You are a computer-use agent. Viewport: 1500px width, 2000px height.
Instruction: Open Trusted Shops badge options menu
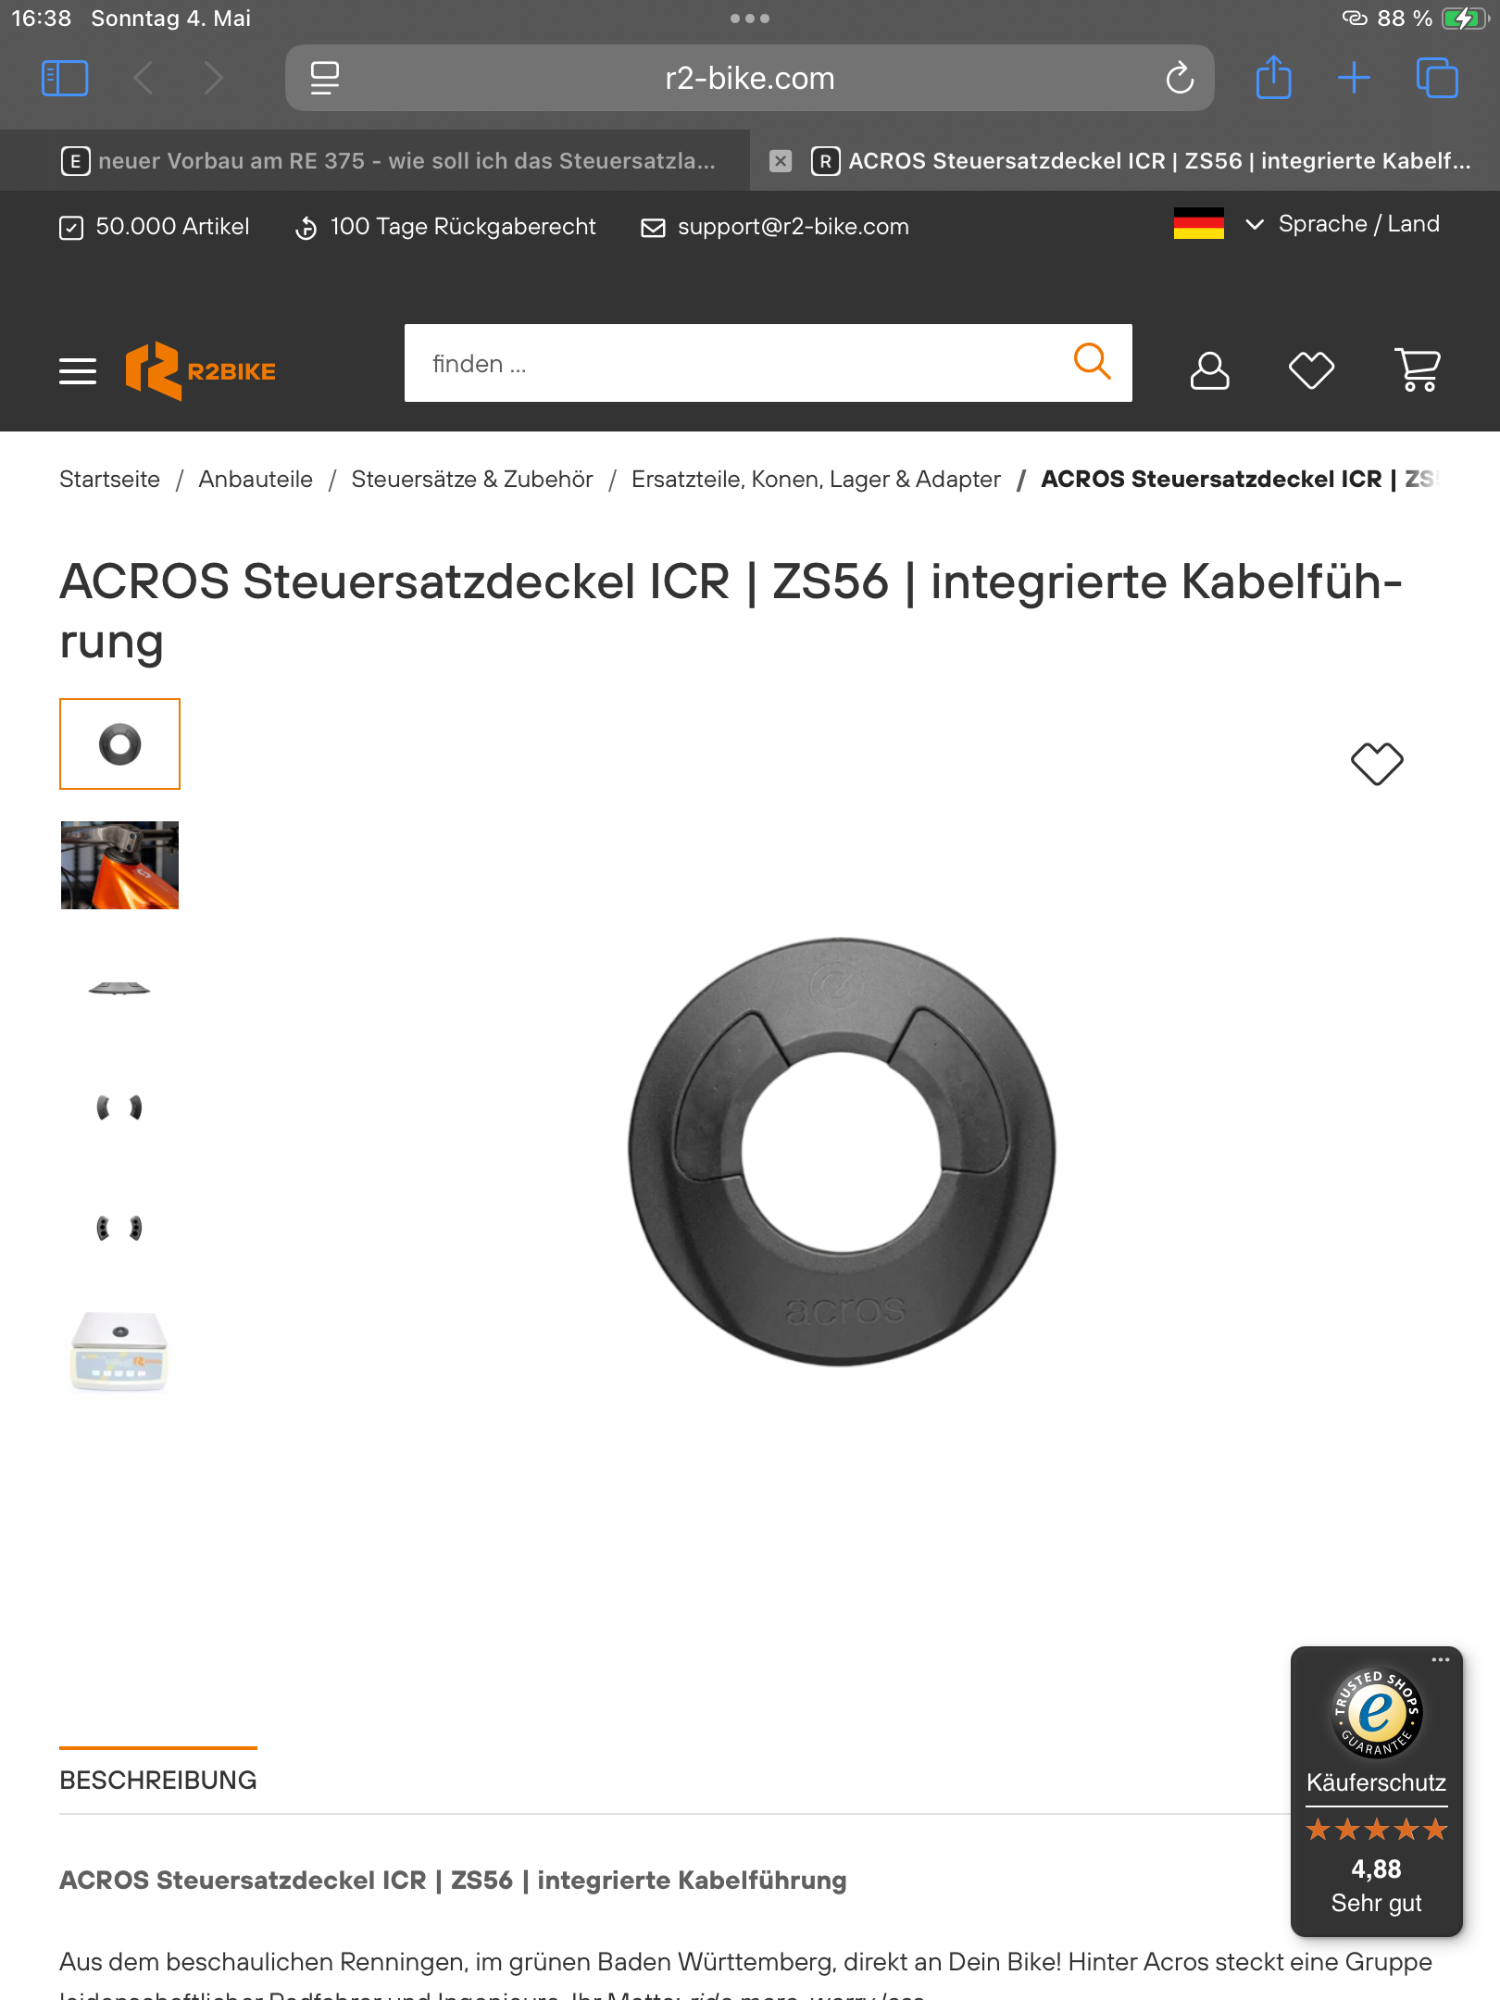1440,1660
